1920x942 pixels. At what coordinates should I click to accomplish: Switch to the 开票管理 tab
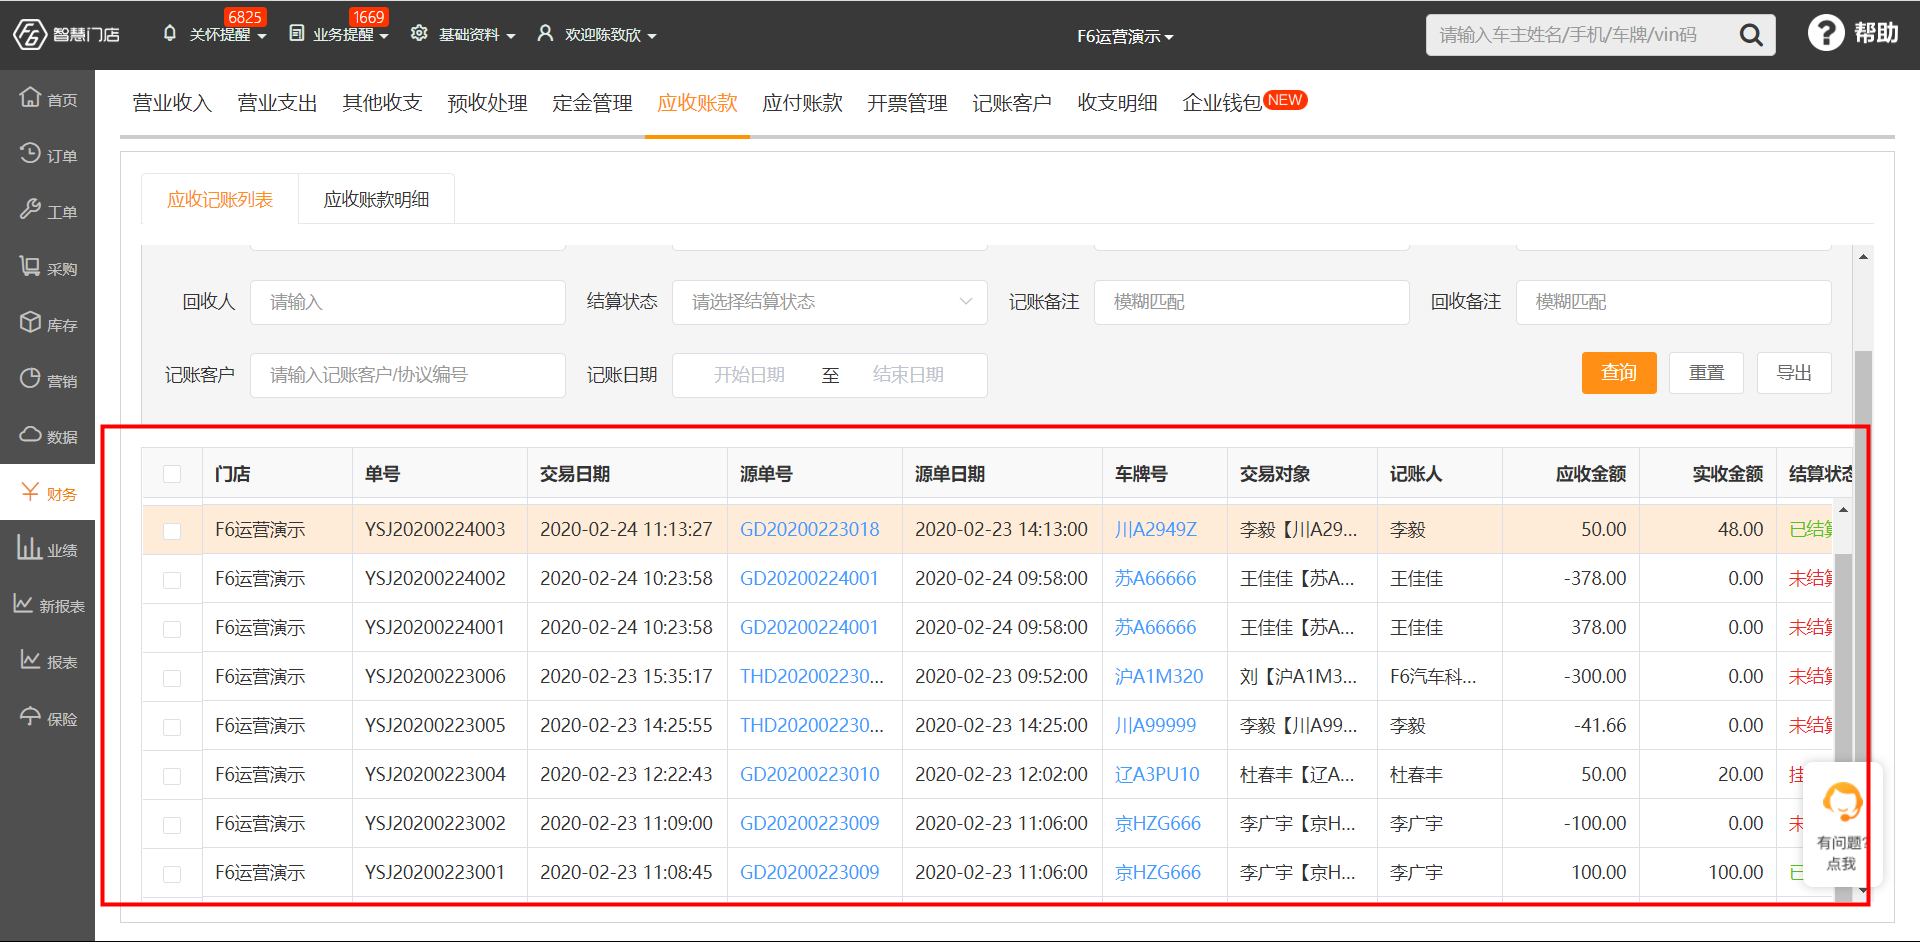[907, 103]
